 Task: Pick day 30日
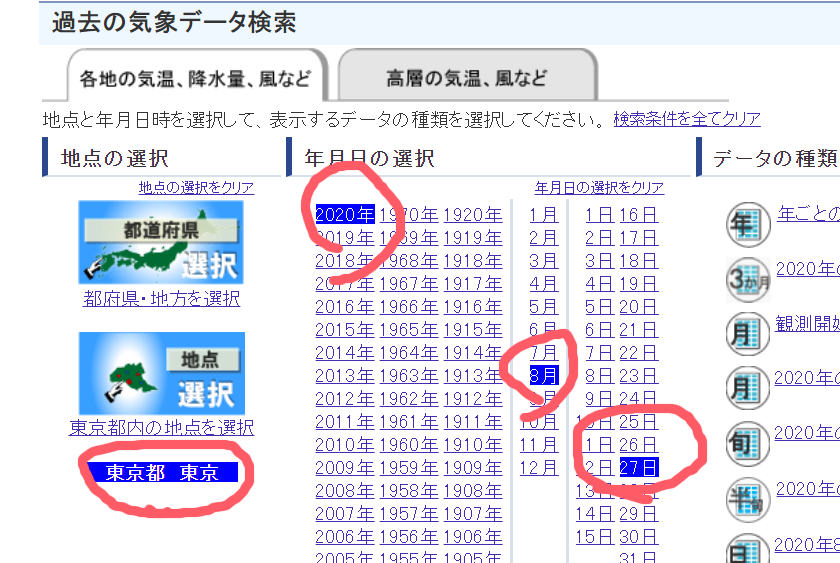639,537
